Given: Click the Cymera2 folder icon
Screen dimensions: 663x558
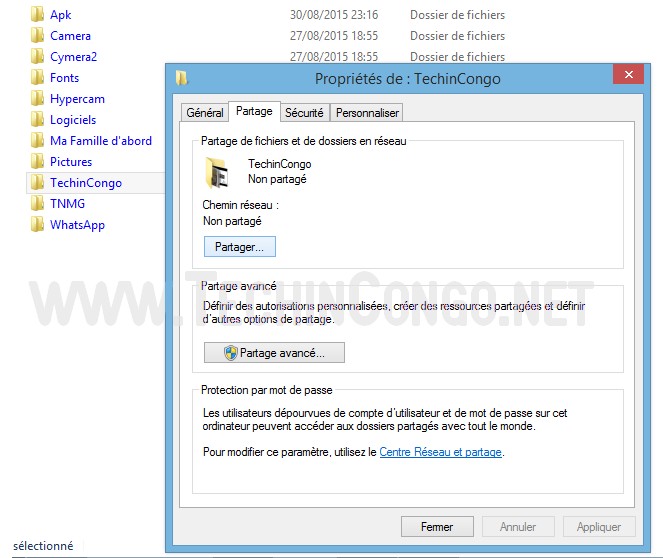Looking at the screenshot, I should (x=37, y=56).
